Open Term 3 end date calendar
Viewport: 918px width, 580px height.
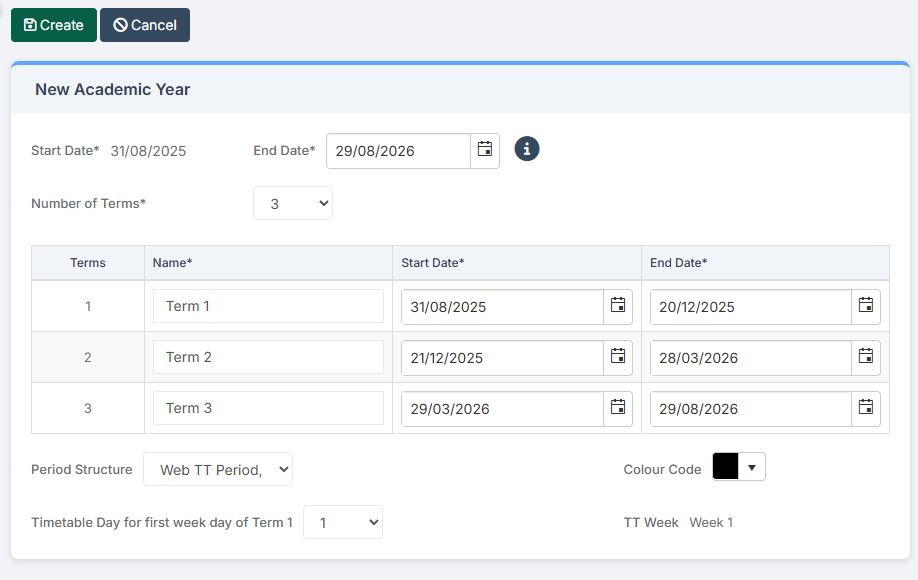[865, 408]
